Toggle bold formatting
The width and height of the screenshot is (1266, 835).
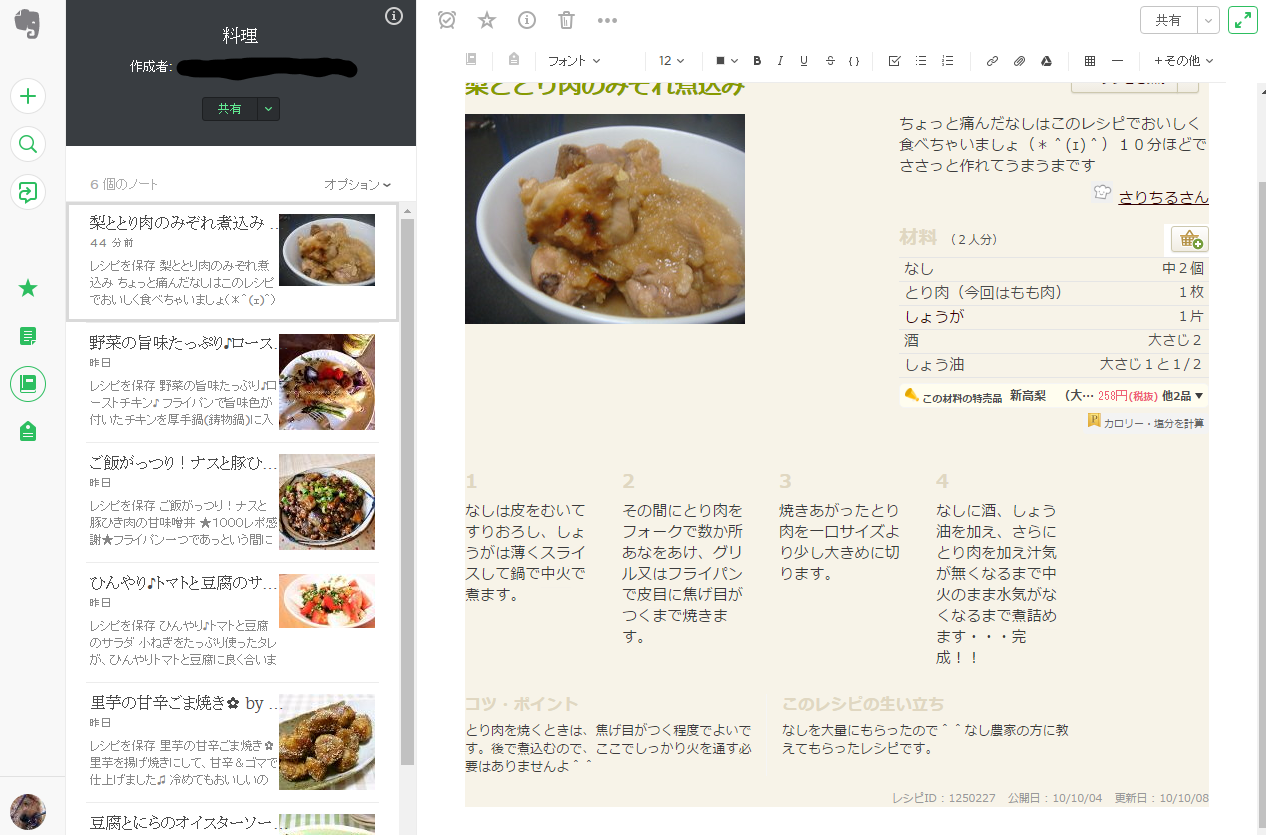(x=757, y=61)
